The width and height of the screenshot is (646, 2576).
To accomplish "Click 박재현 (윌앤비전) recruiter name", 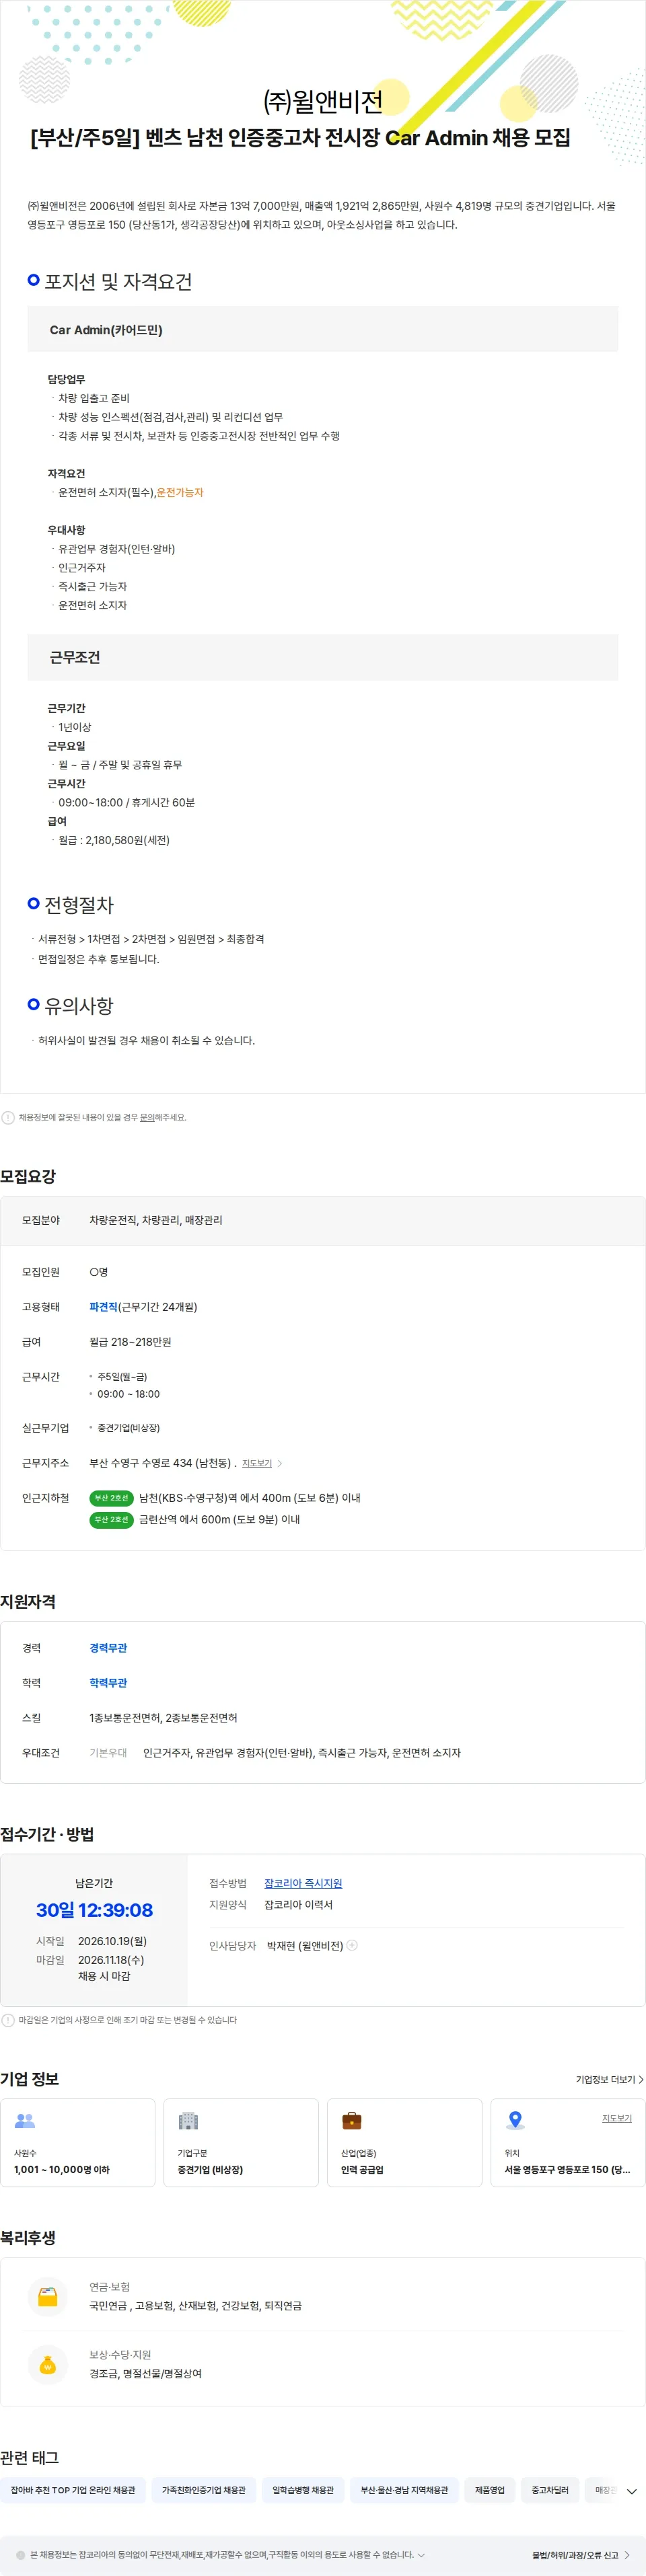I will tap(305, 1946).
